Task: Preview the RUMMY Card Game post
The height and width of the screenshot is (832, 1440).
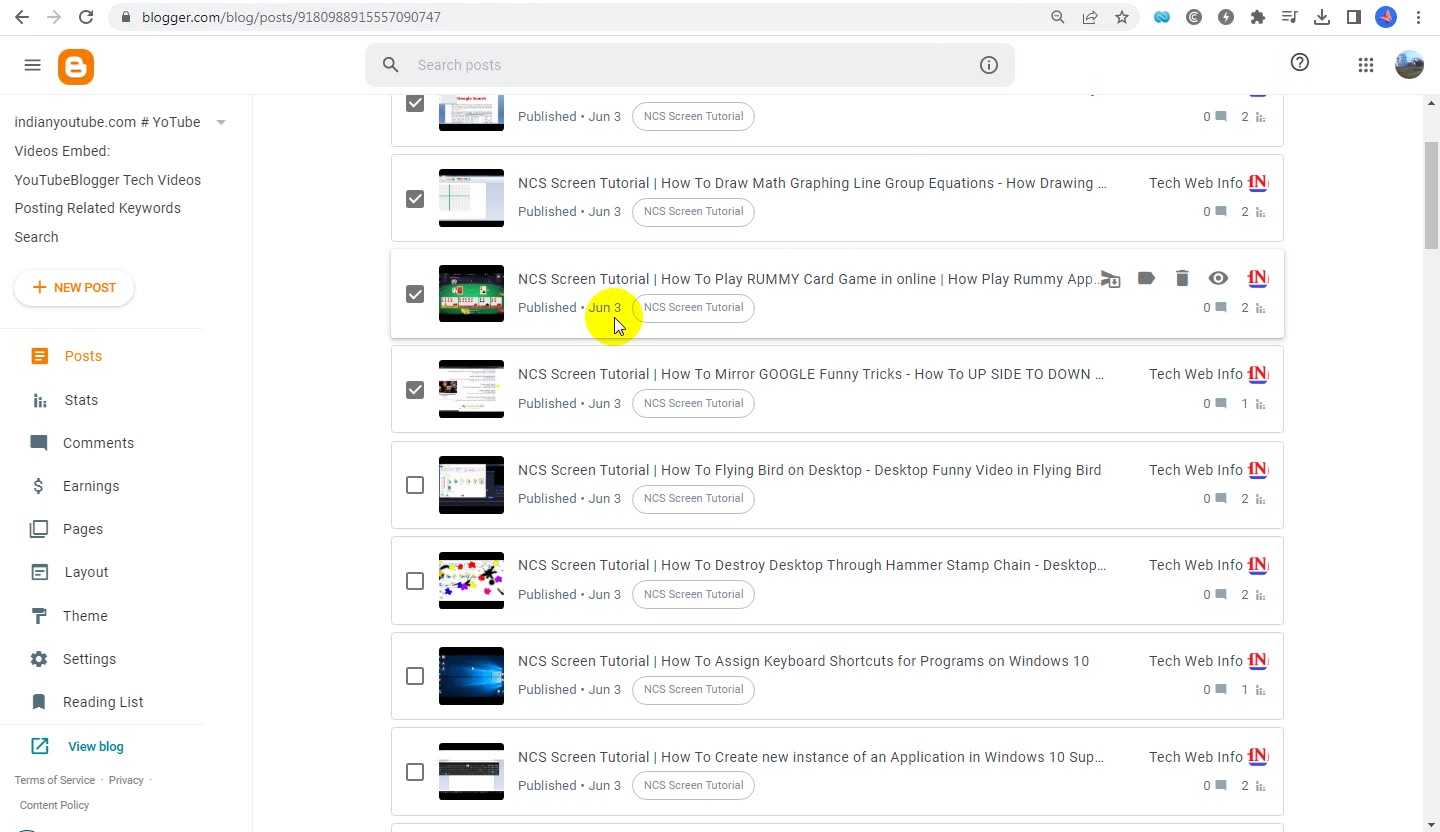Action: click(x=1218, y=278)
